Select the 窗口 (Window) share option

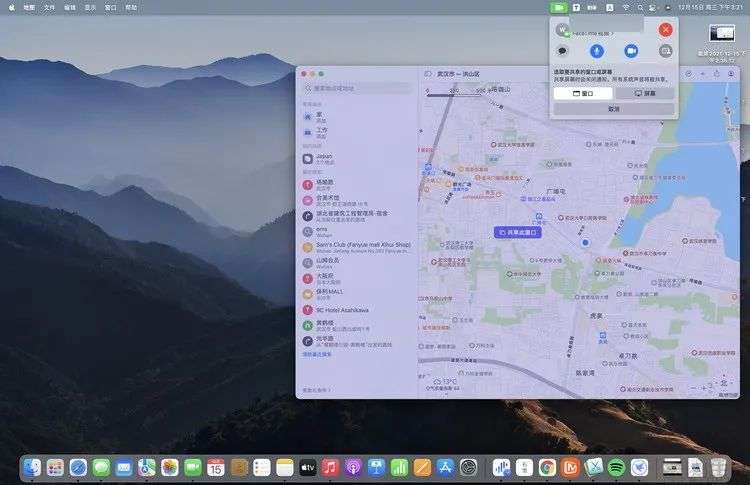(582, 93)
